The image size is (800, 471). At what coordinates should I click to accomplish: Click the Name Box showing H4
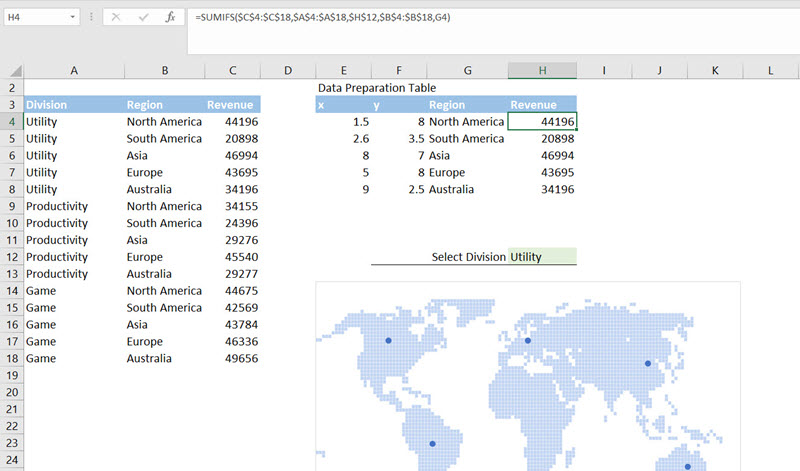[x=34, y=18]
